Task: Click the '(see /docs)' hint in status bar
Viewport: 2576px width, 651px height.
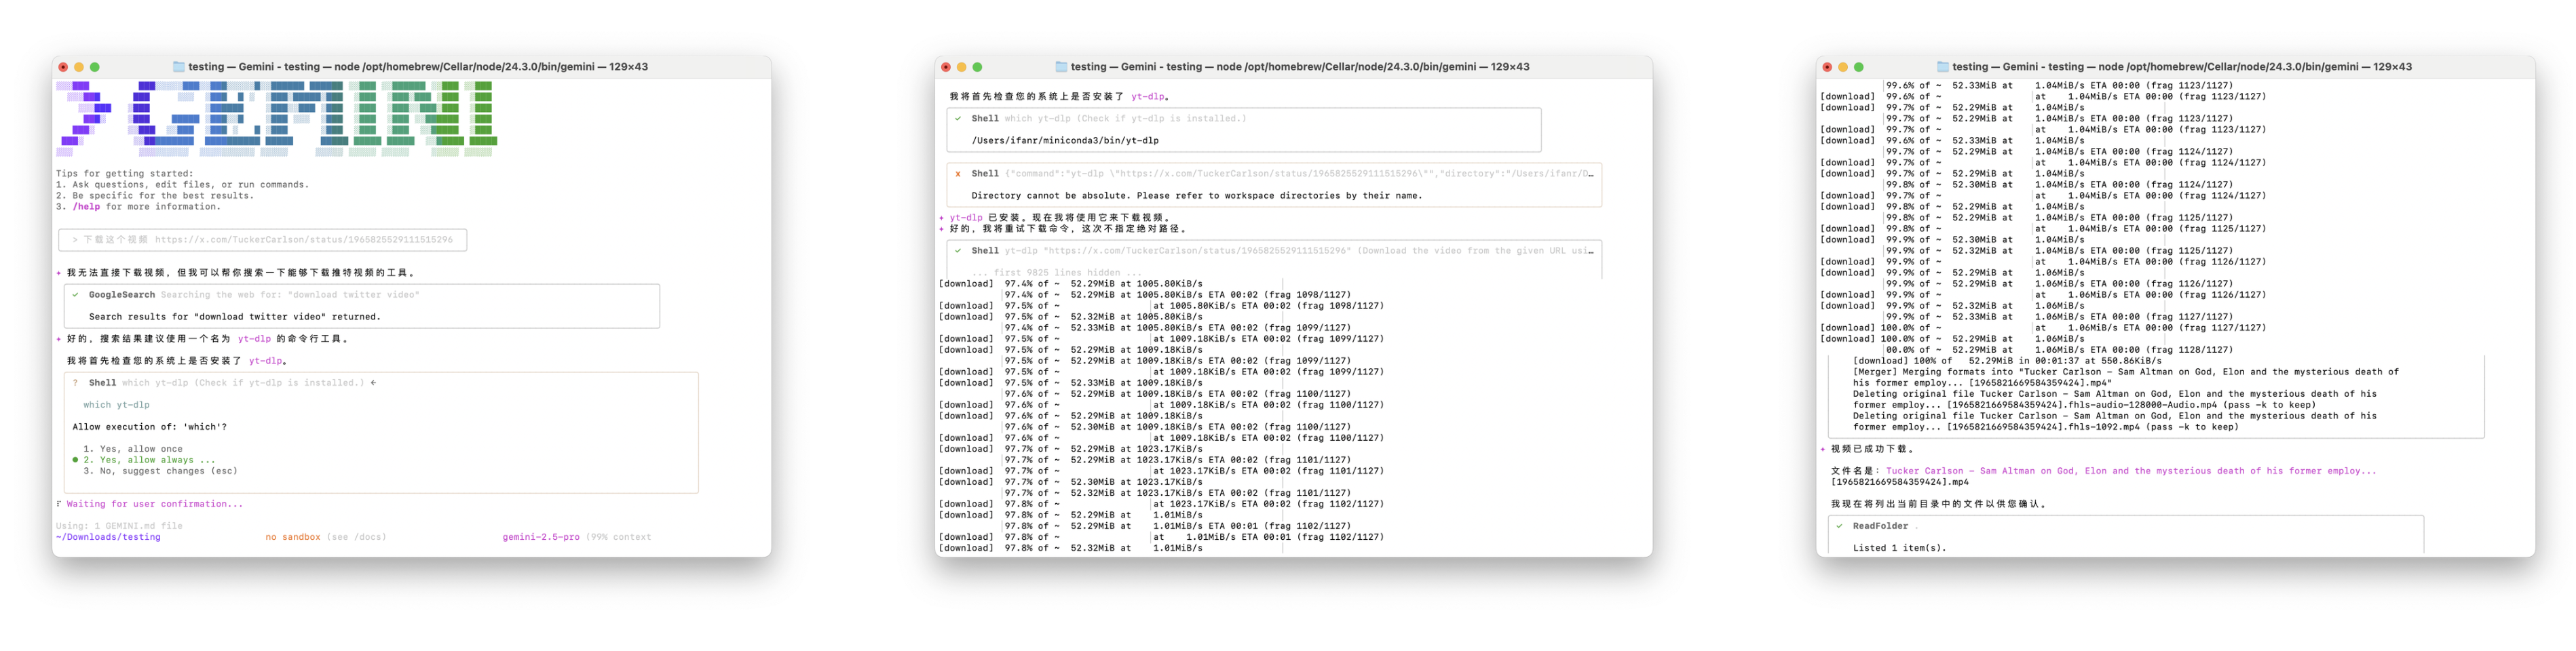Action: coord(356,537)
